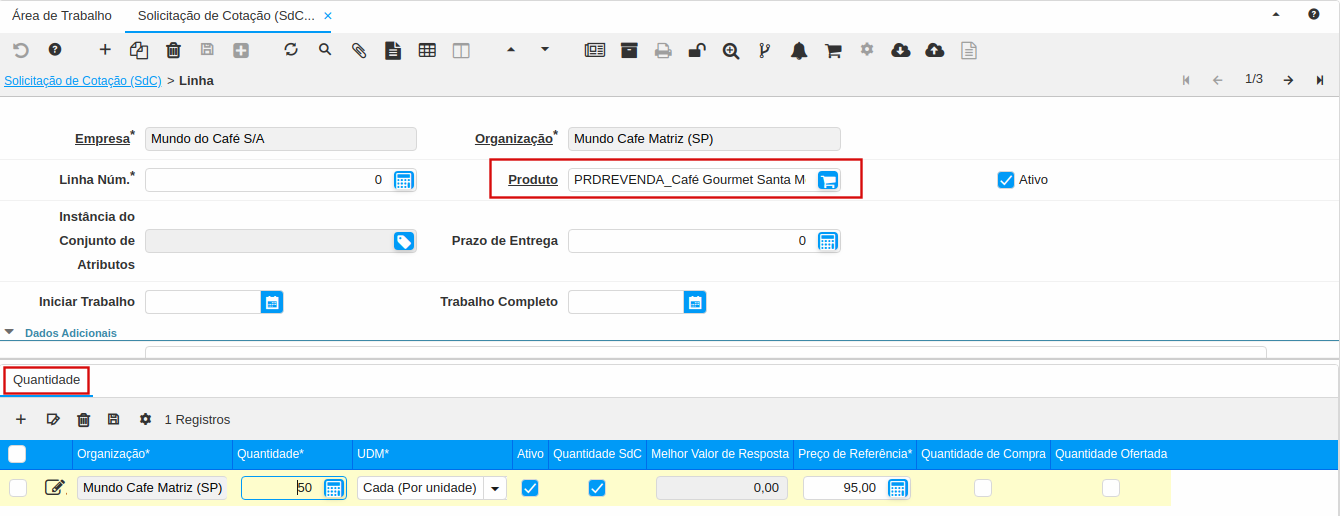Open the UDM dropdown arrow
This screenshot has width=1340, height=516.
click(495, 488)
